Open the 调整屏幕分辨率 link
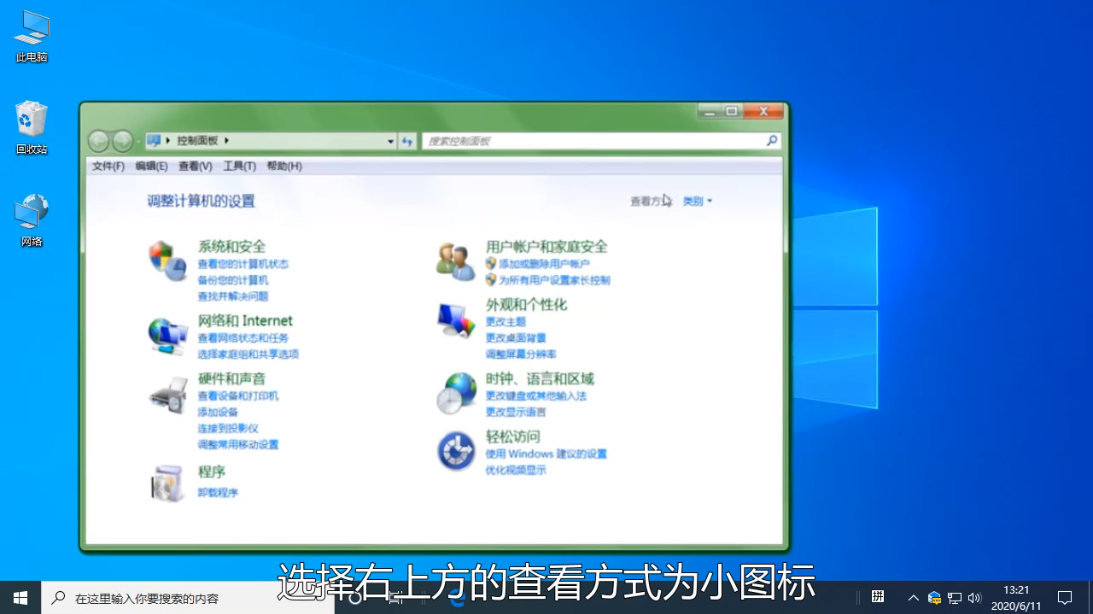Viewport: 1093px width, 614px height. tap(521, 354)
